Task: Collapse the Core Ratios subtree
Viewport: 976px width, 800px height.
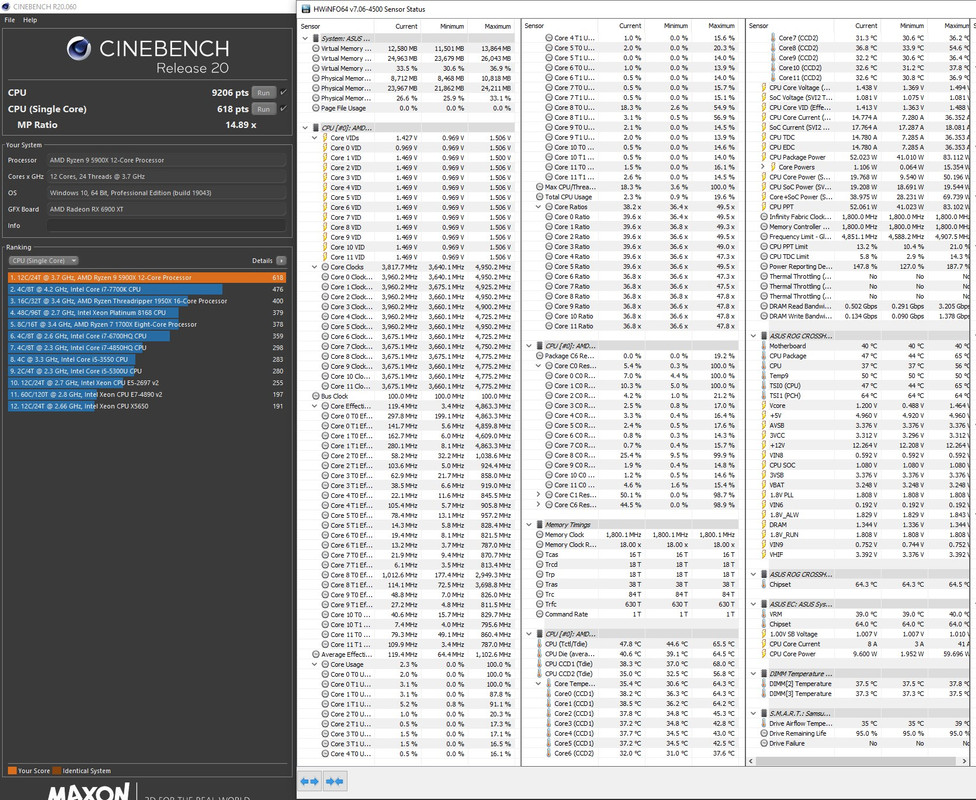Action: 539,207
